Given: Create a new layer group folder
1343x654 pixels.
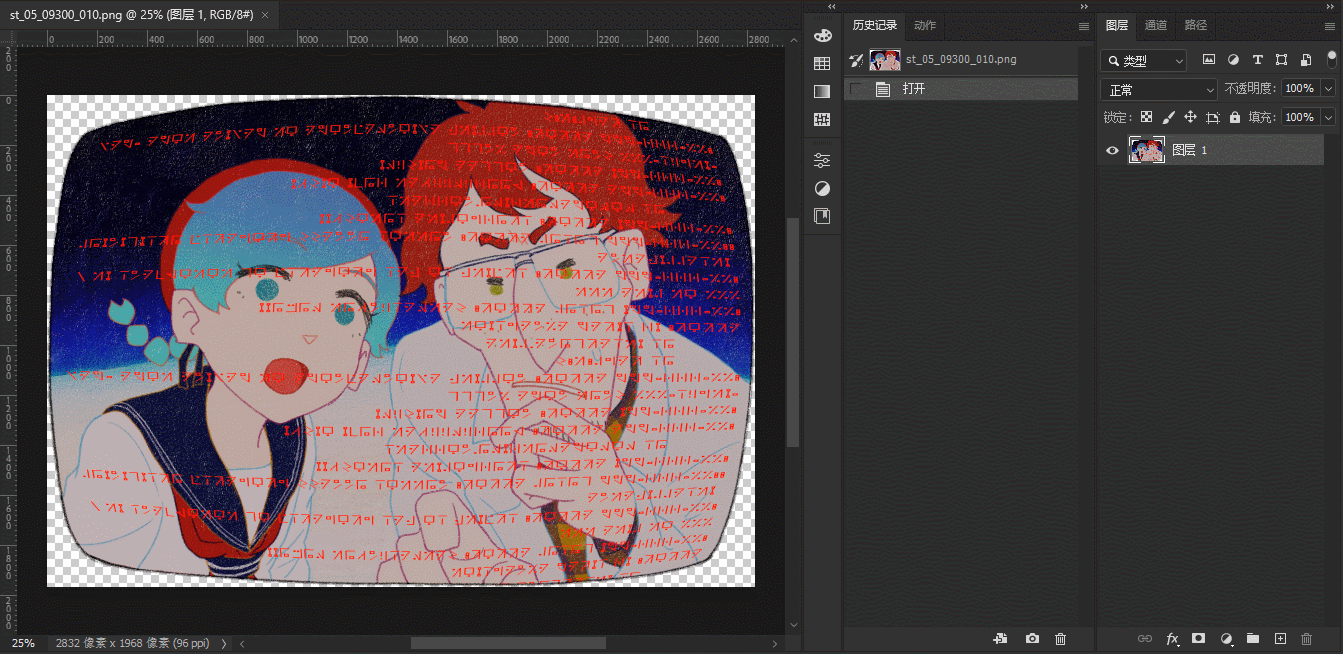Looking at the screenshot, I should click(x=1252, y=638).
